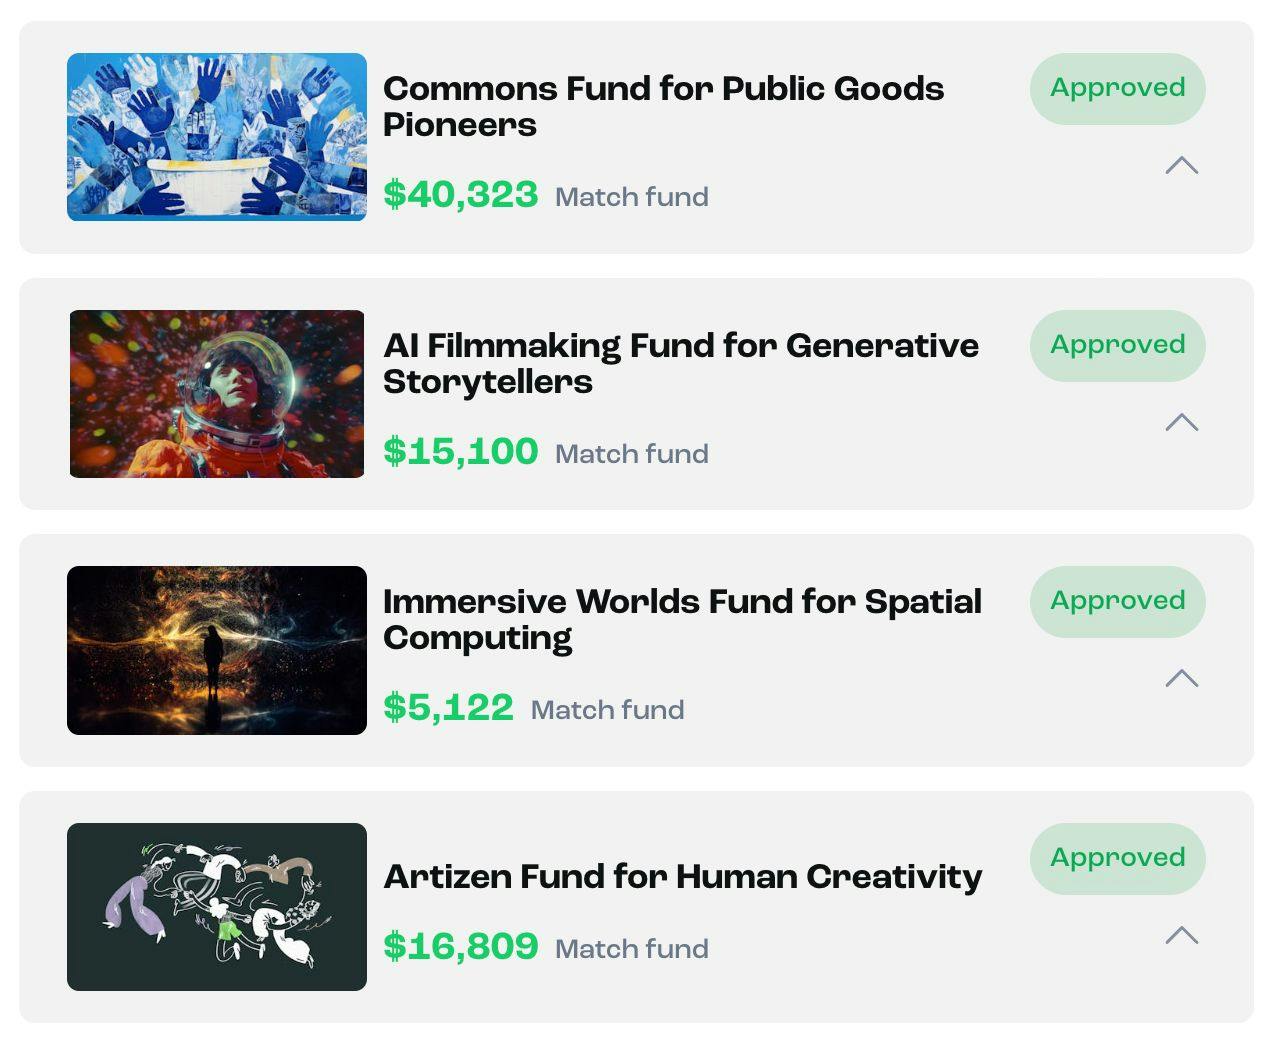1280x1042 pixels.
Task: Click the Immersive Worlds Fund for Spatial Computing title
Action: (x=682, y=619)
